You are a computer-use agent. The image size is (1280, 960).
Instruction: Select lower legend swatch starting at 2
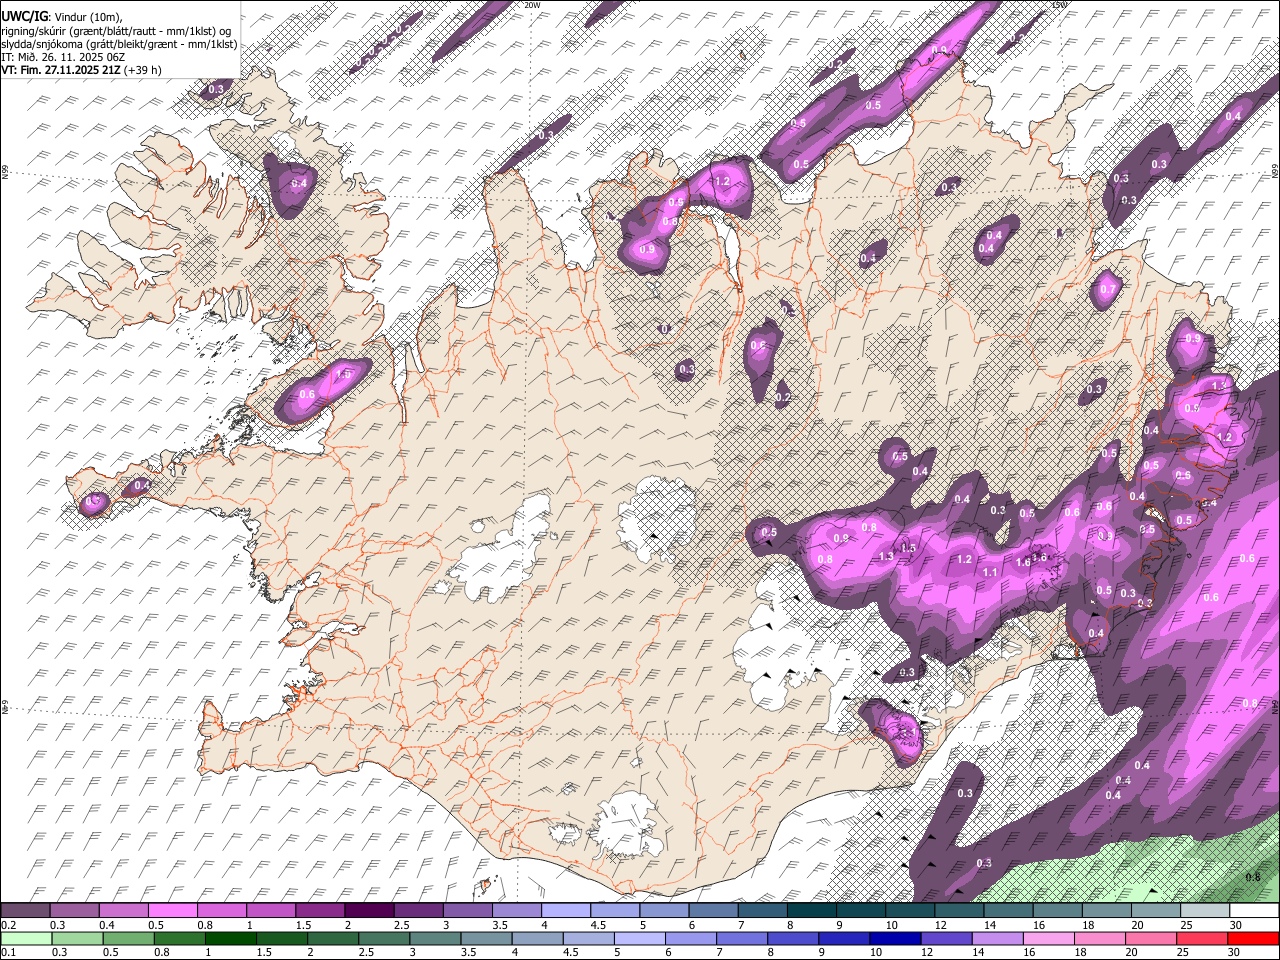click(x=333, y=938)
